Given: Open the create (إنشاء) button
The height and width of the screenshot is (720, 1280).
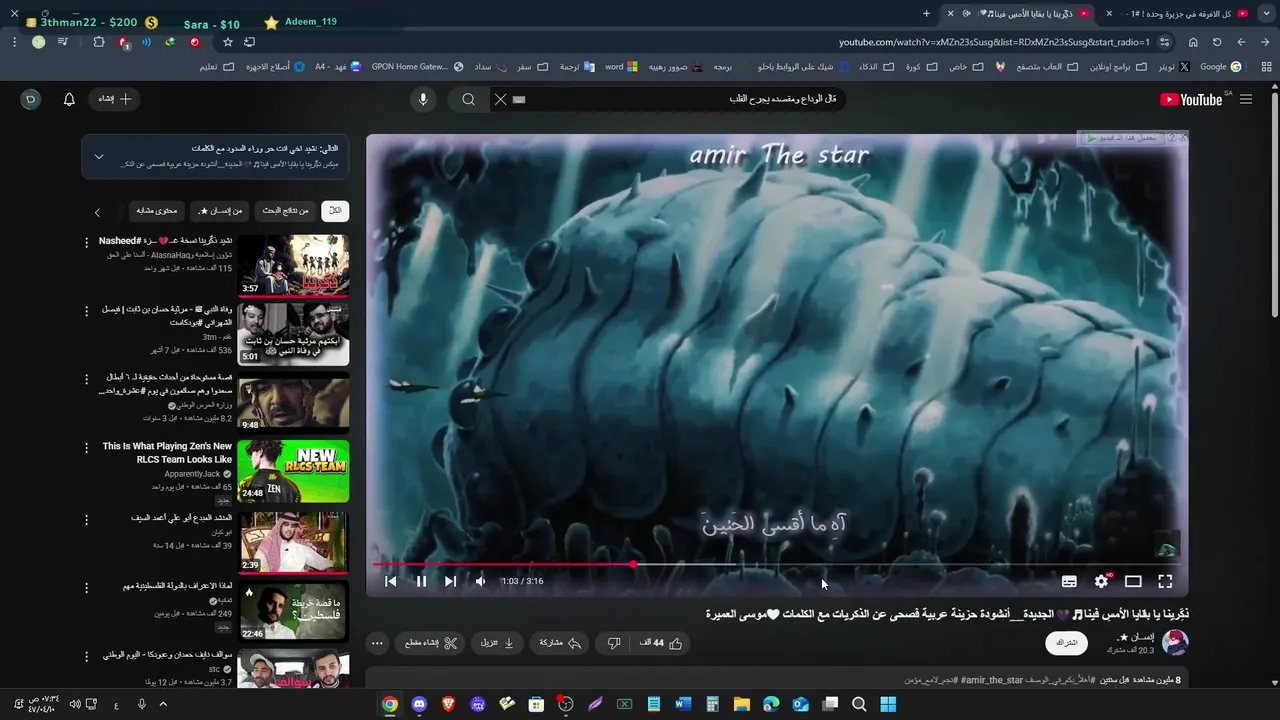Looking at the screenshot, I should point(115,99).
